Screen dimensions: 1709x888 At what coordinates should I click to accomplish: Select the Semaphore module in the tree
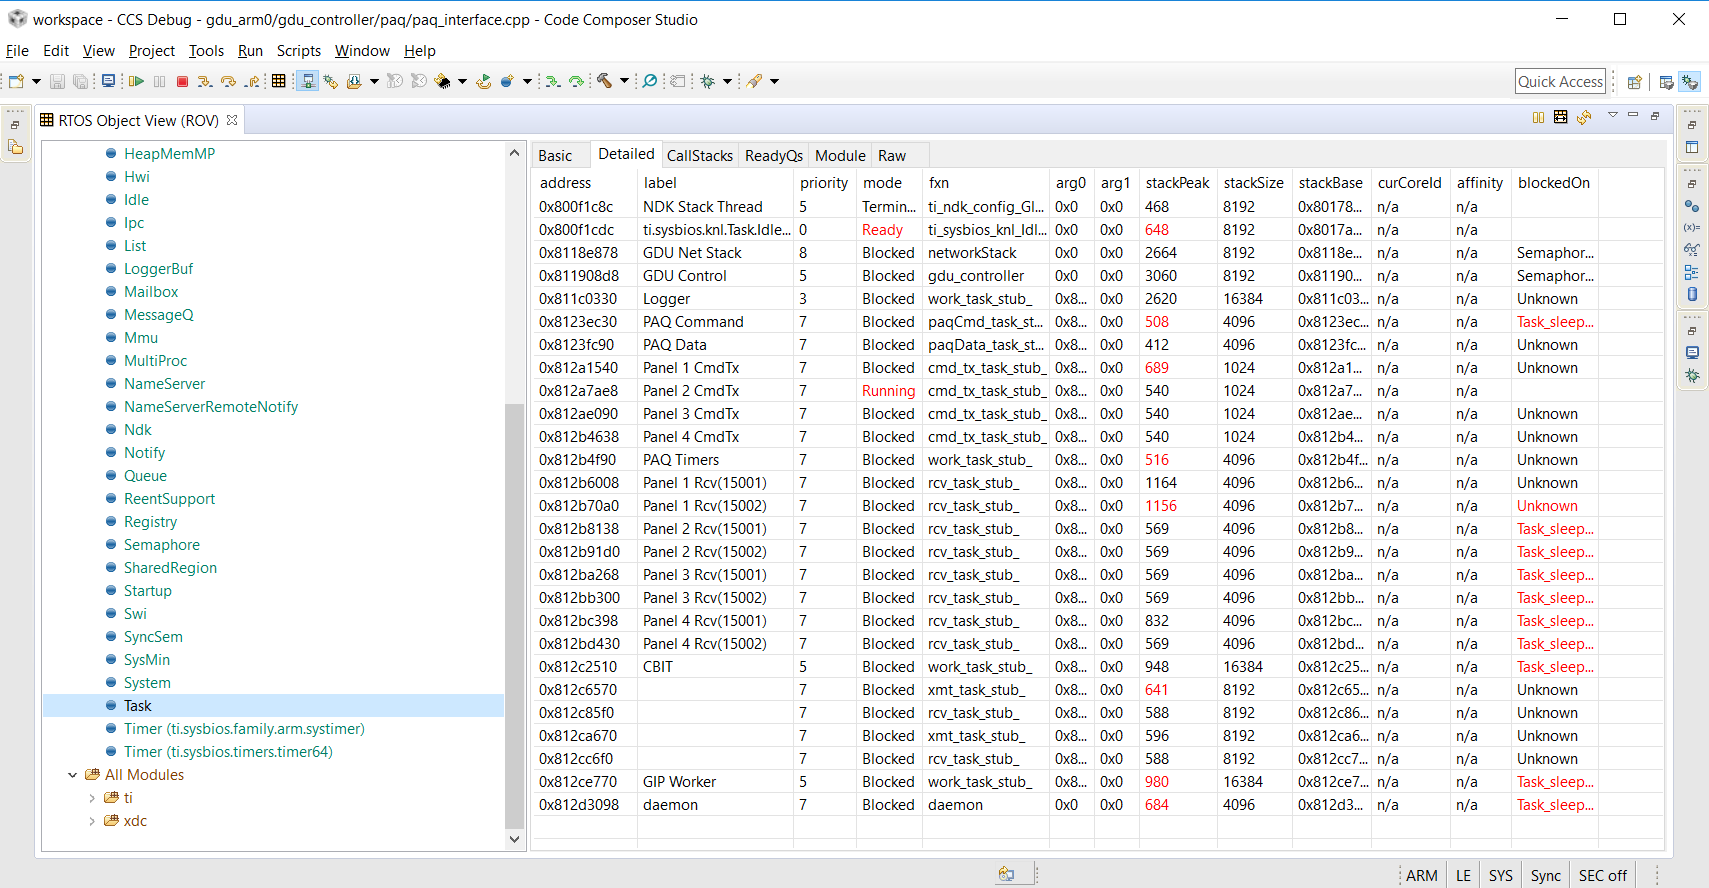click(x=162, y=545)
